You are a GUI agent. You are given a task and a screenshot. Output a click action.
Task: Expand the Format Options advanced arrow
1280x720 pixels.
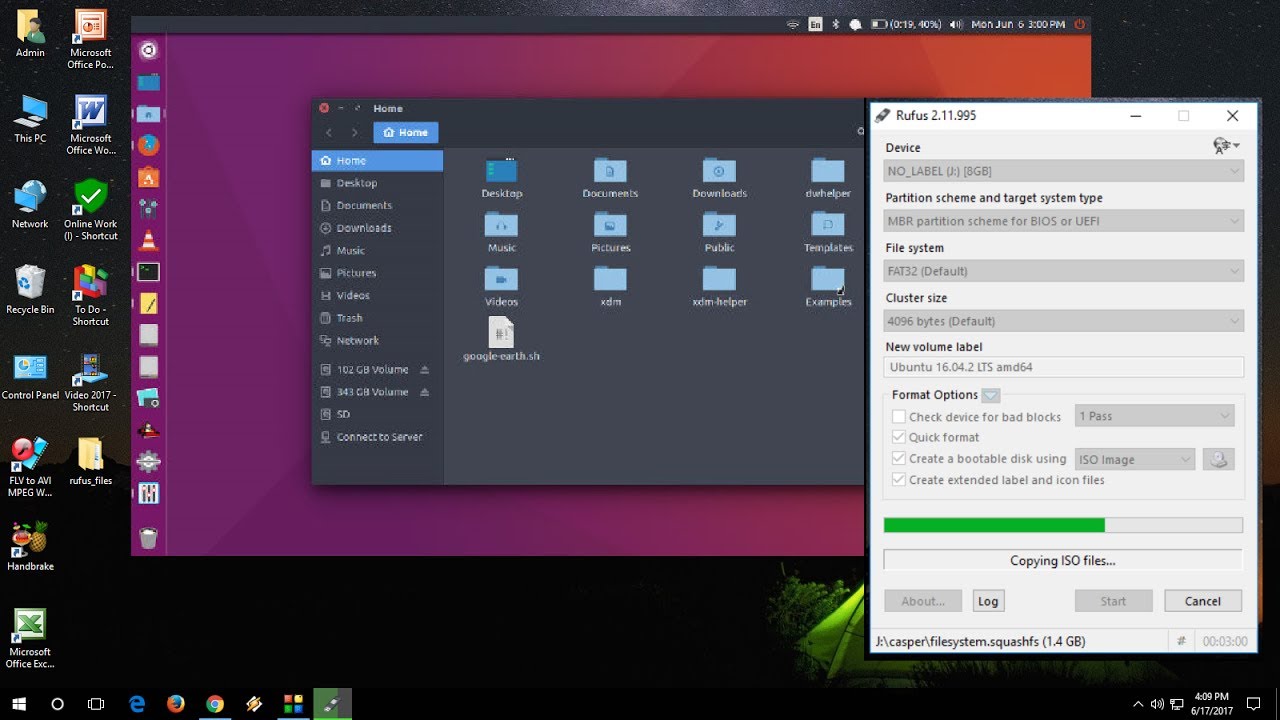[990, 395]
